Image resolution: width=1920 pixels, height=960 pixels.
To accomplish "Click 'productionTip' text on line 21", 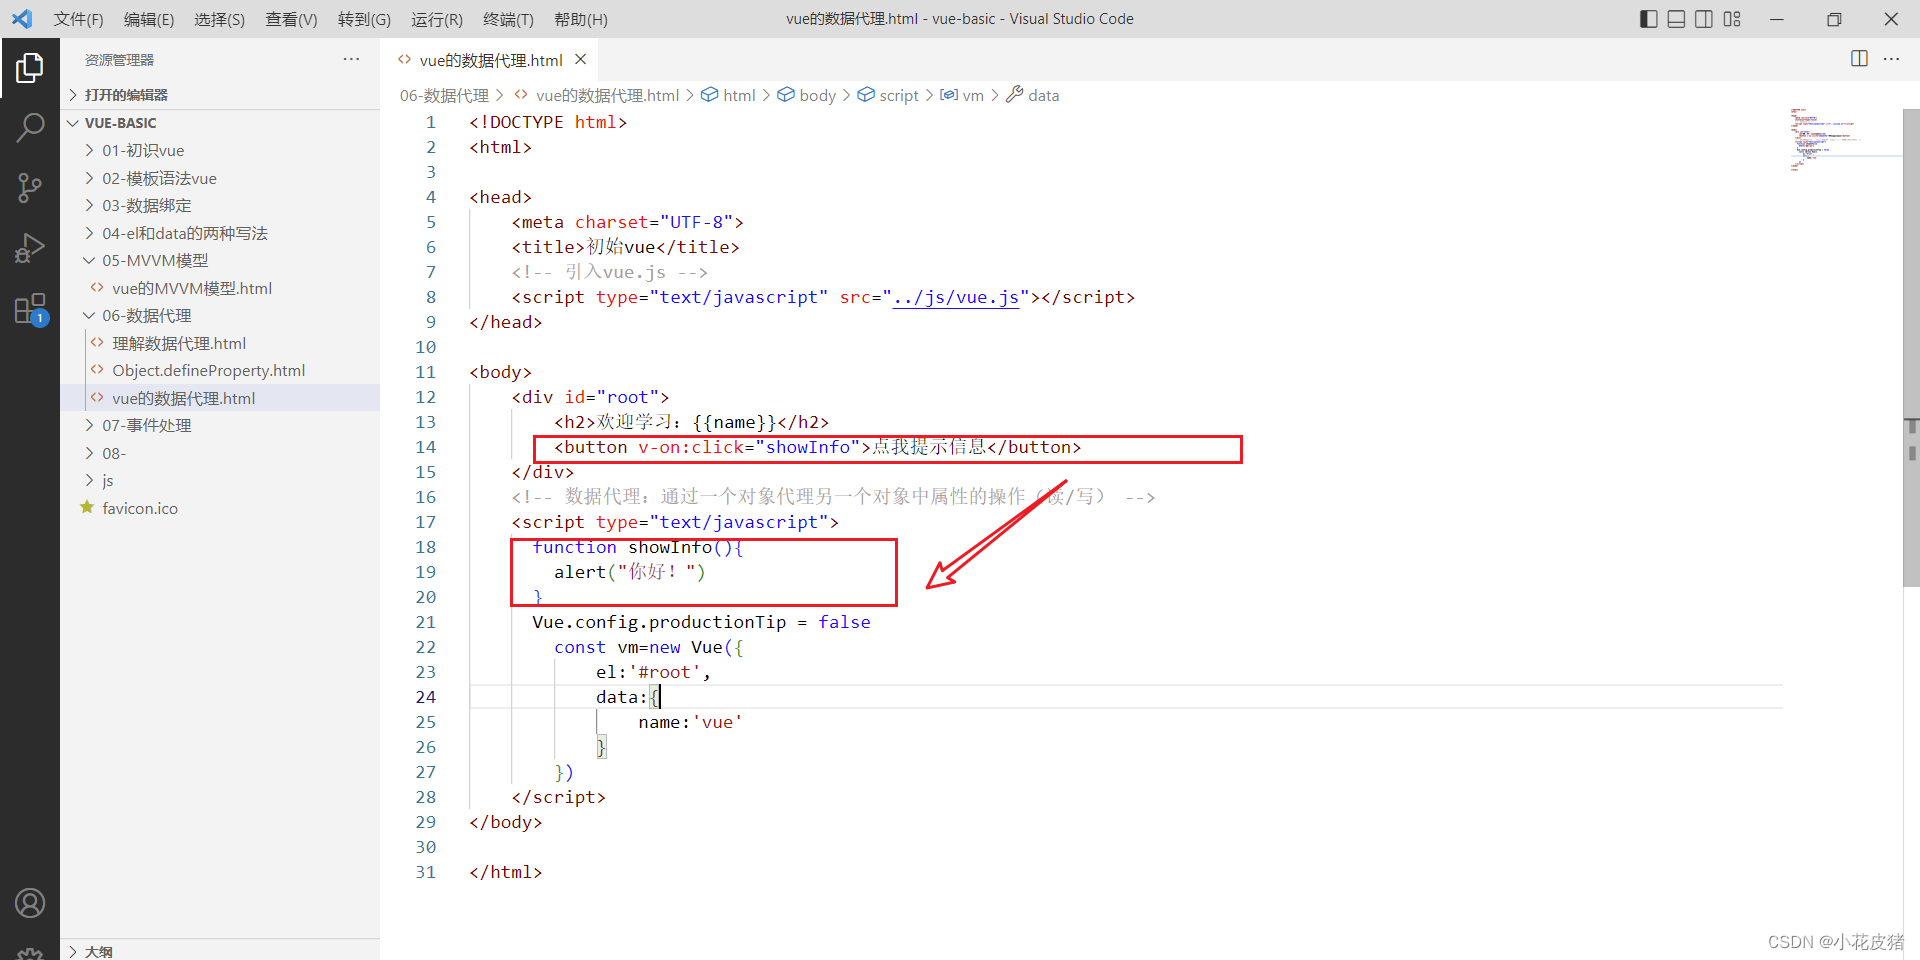I will coord(717,622).
